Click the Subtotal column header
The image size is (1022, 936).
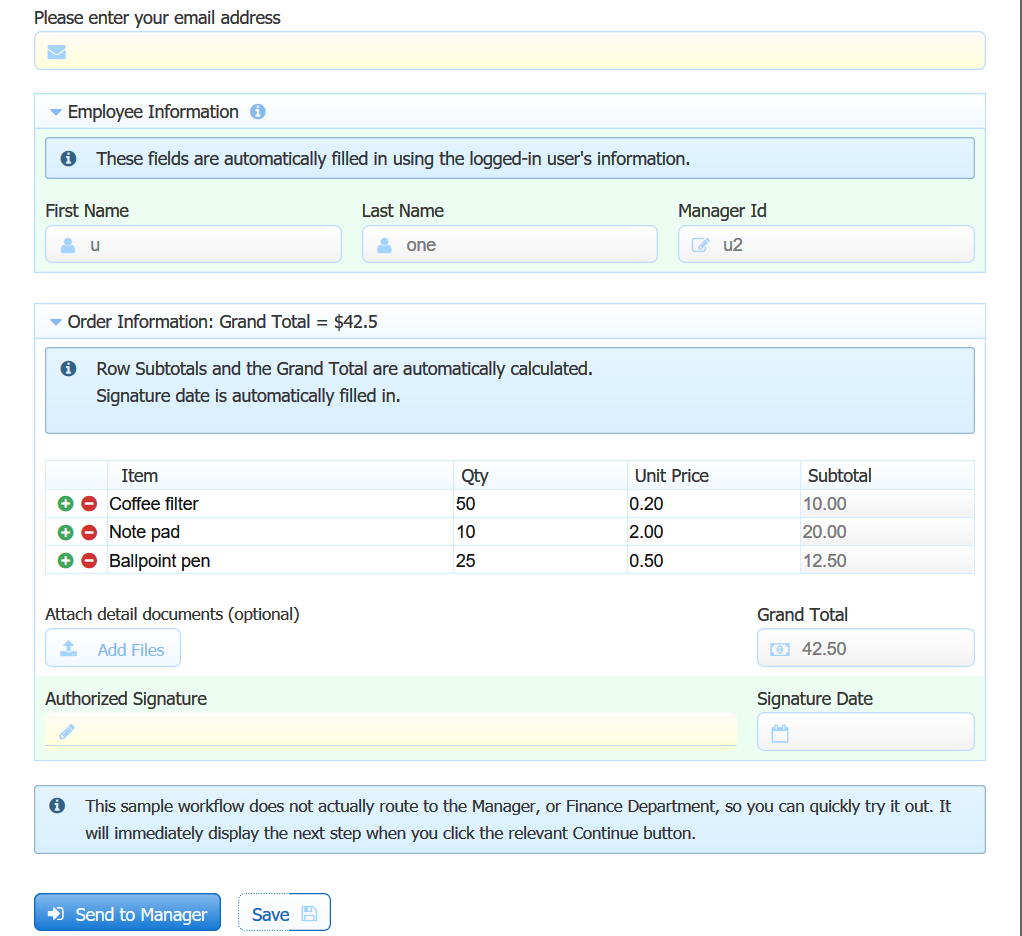pos(888,475)
